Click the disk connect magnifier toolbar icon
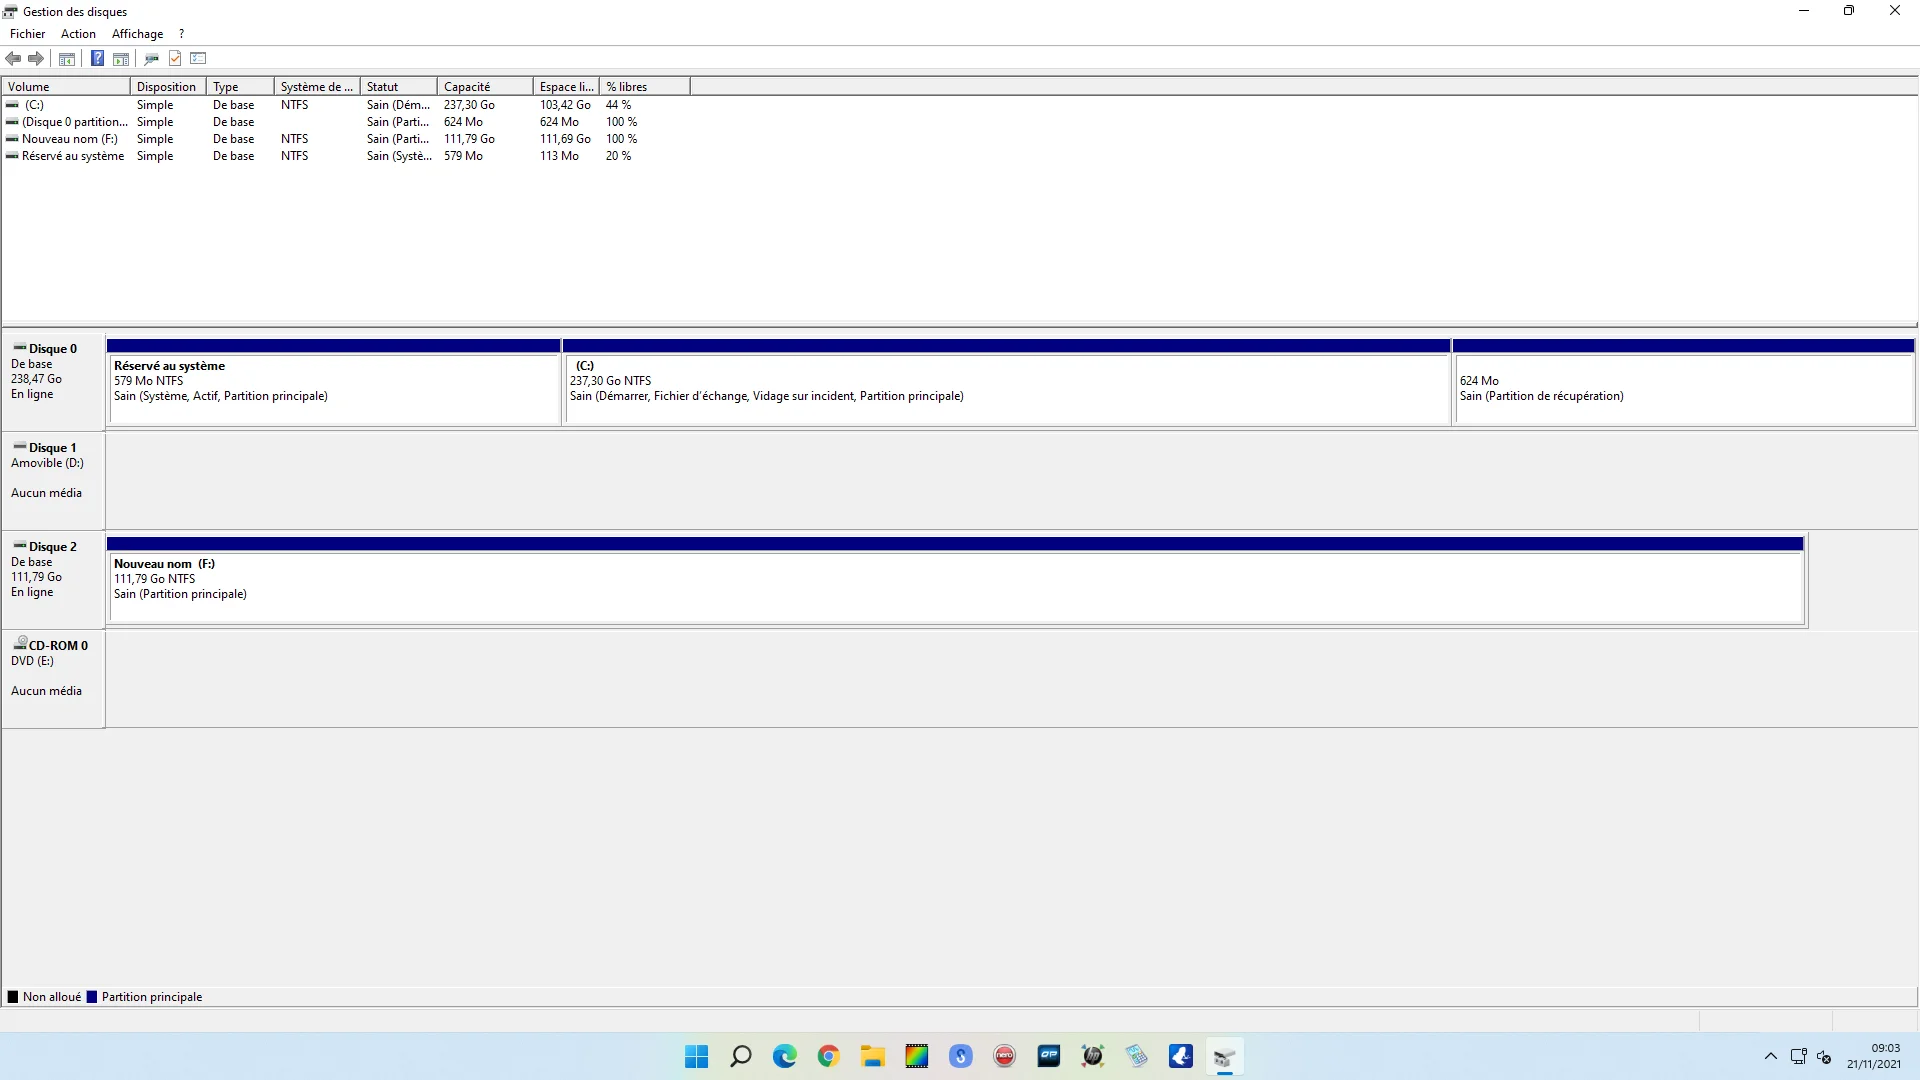The width and height of the screenshot is (1920, 1080). [x=151, y=58]
